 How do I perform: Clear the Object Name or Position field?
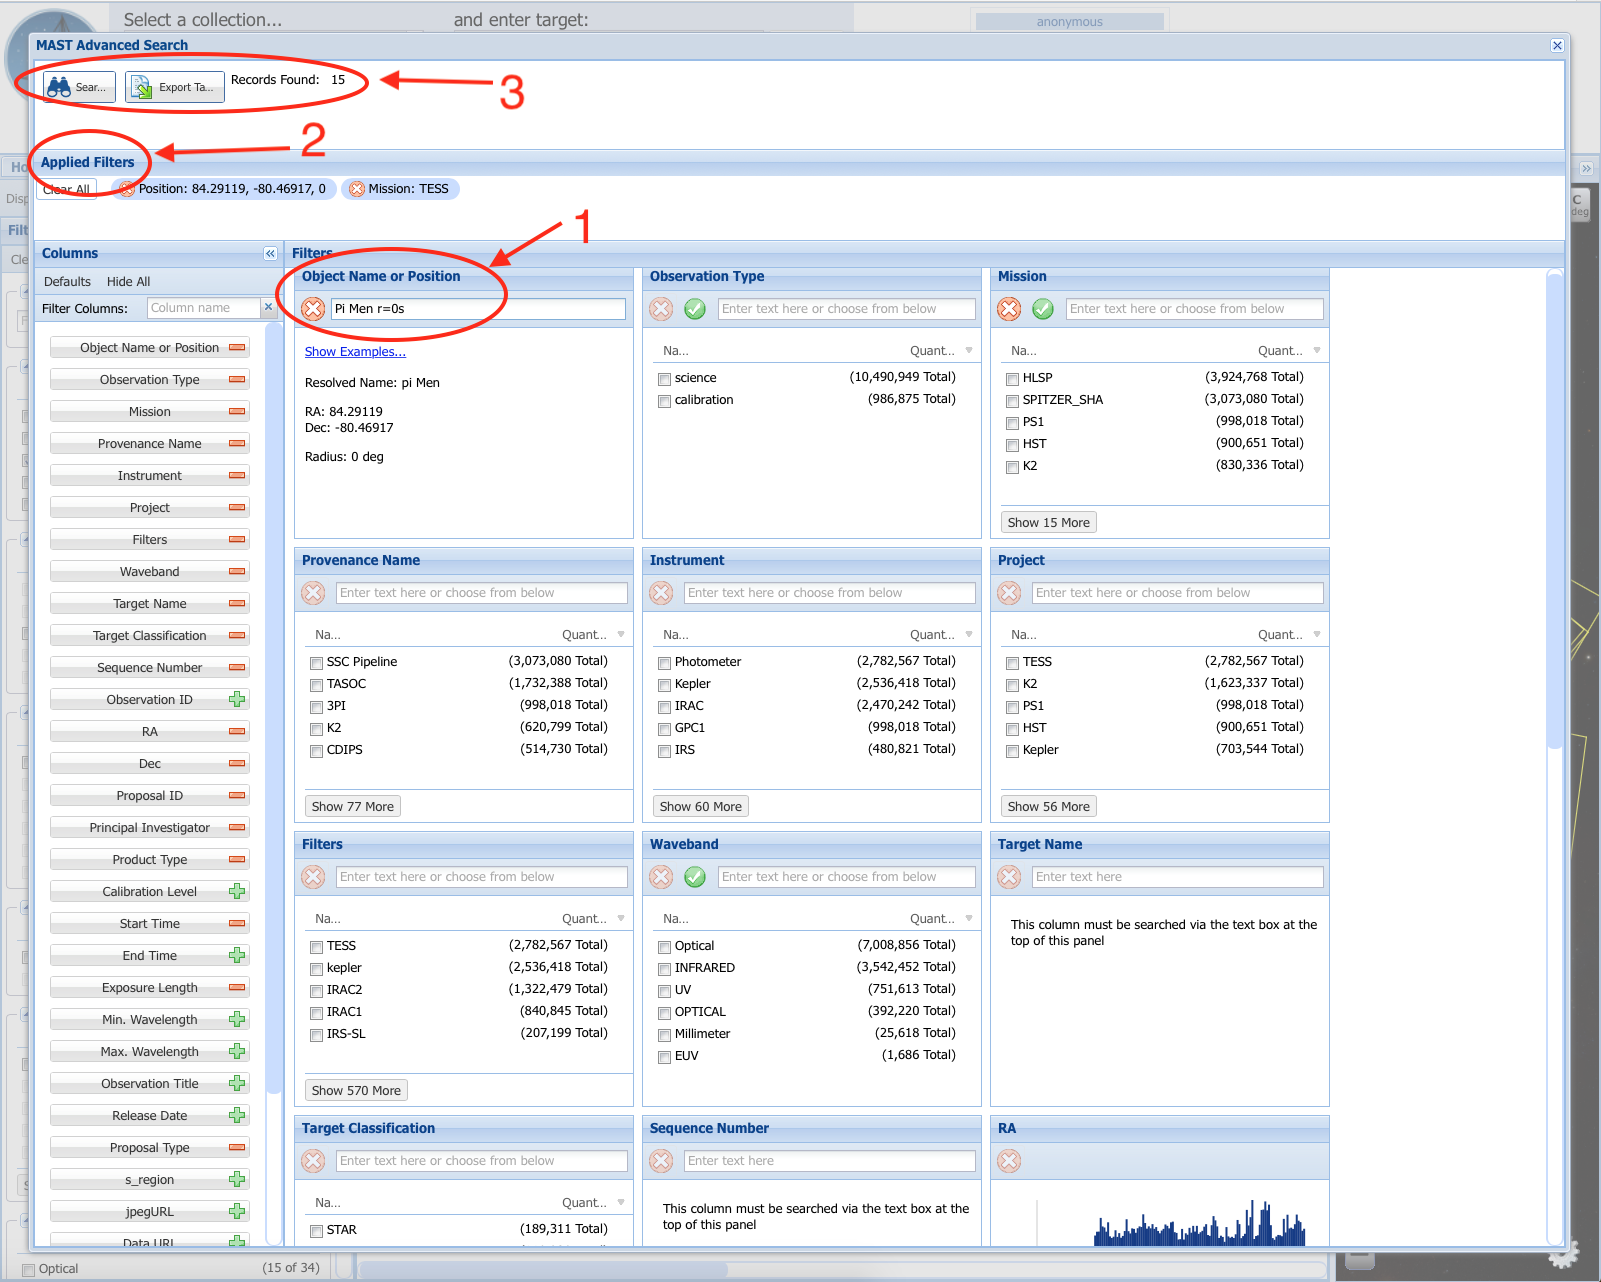coord(313,309)
